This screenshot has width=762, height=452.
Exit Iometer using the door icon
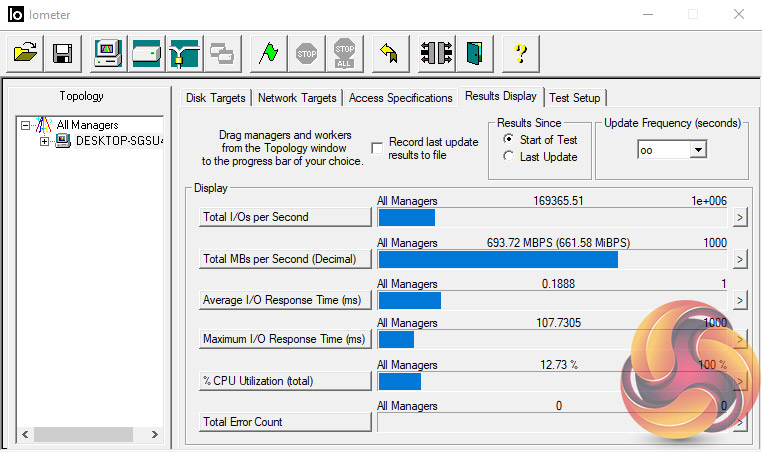click(474, 53)
